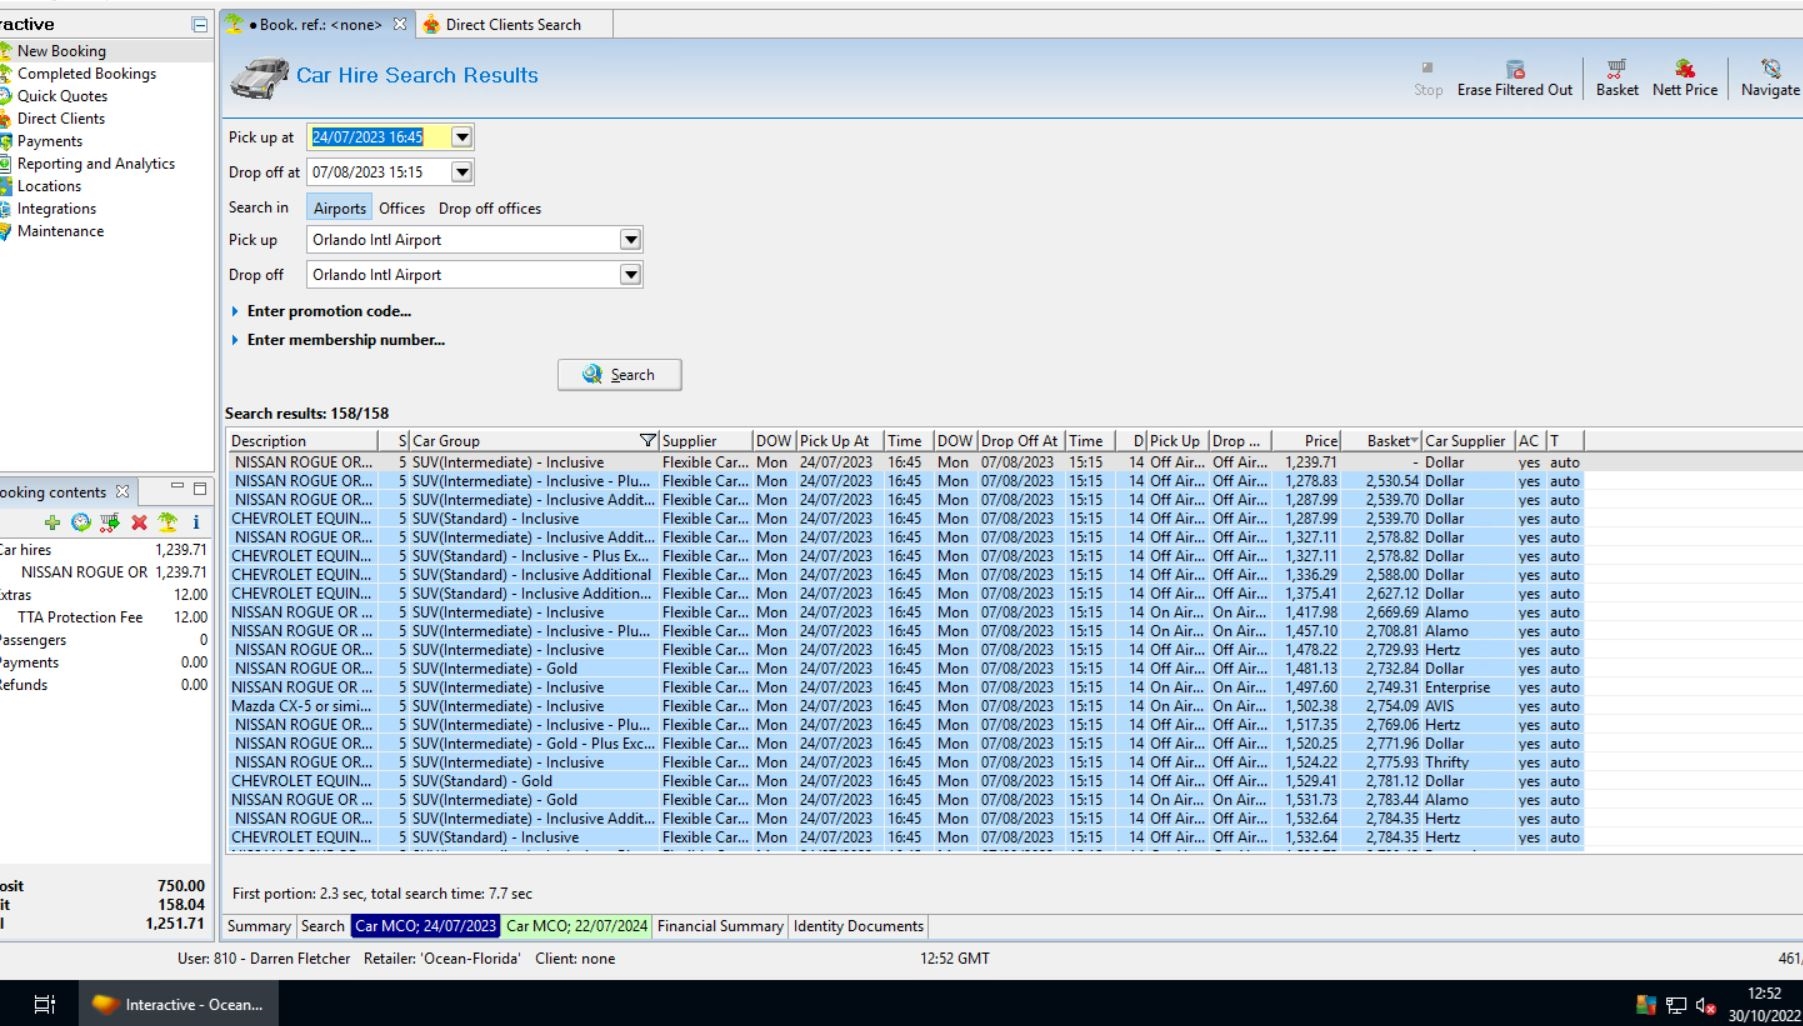Image resolution: width=1803 pixels, height=1026 pixels.
Task: Click the Search button
Action: (620, 374)
